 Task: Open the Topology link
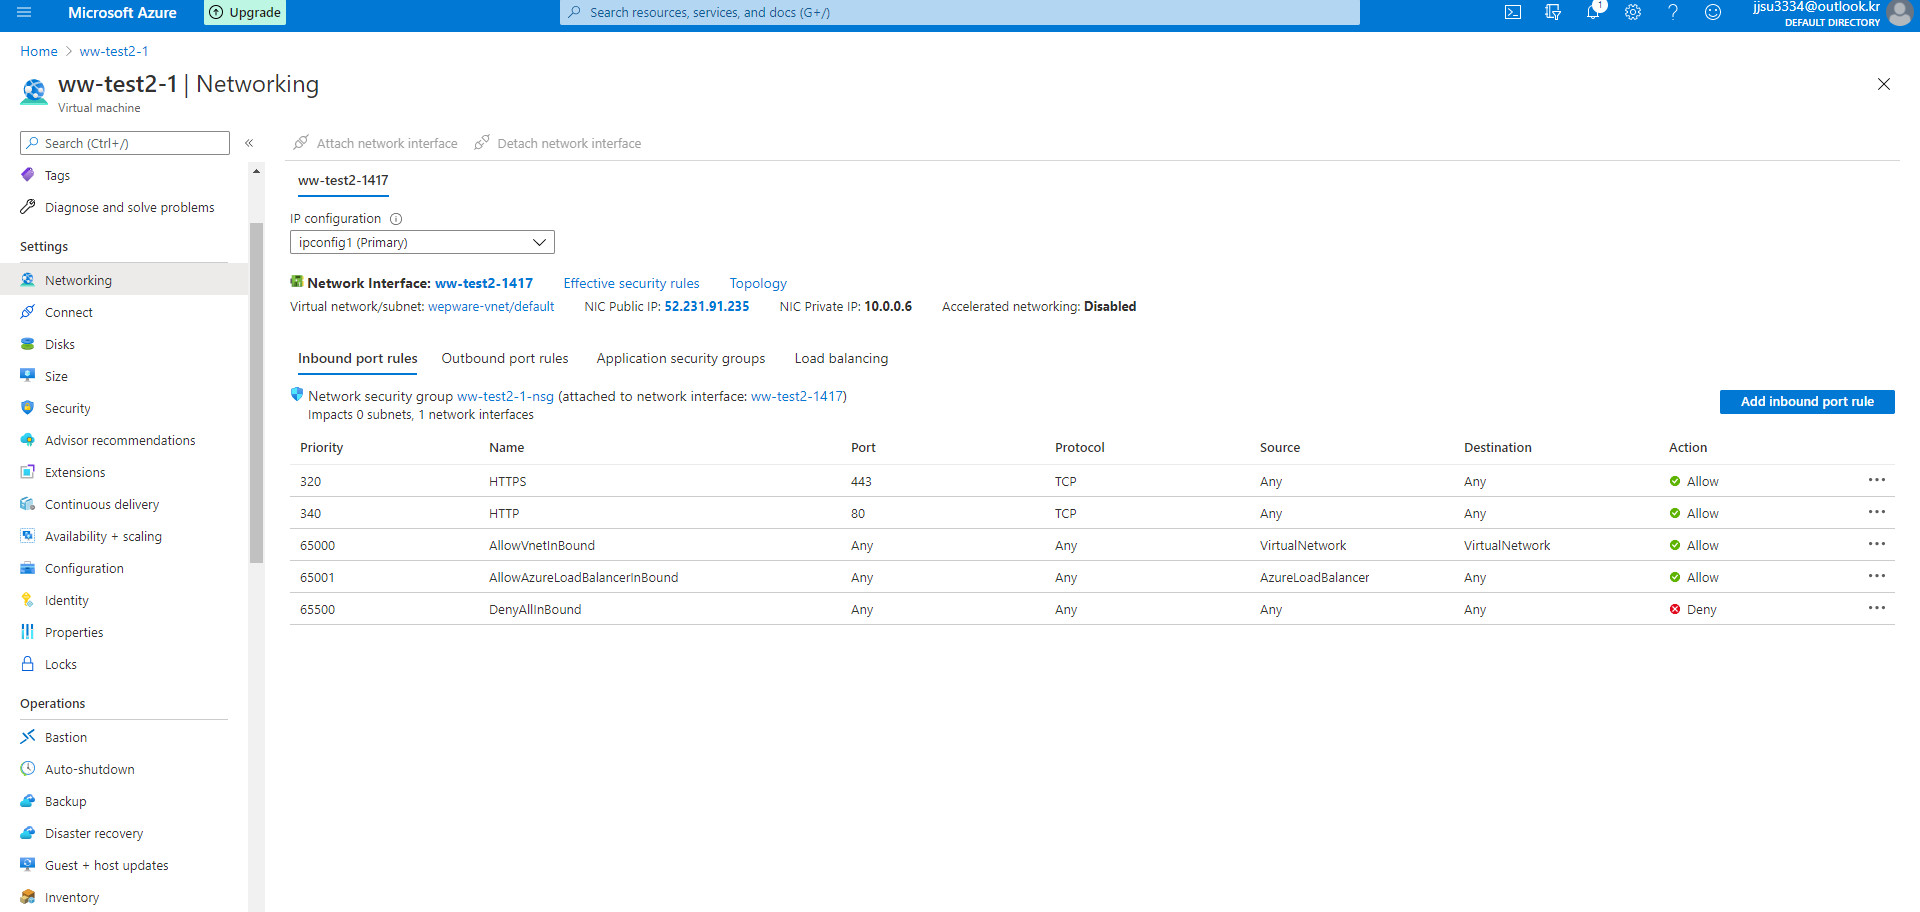click(x=758, y=283)
